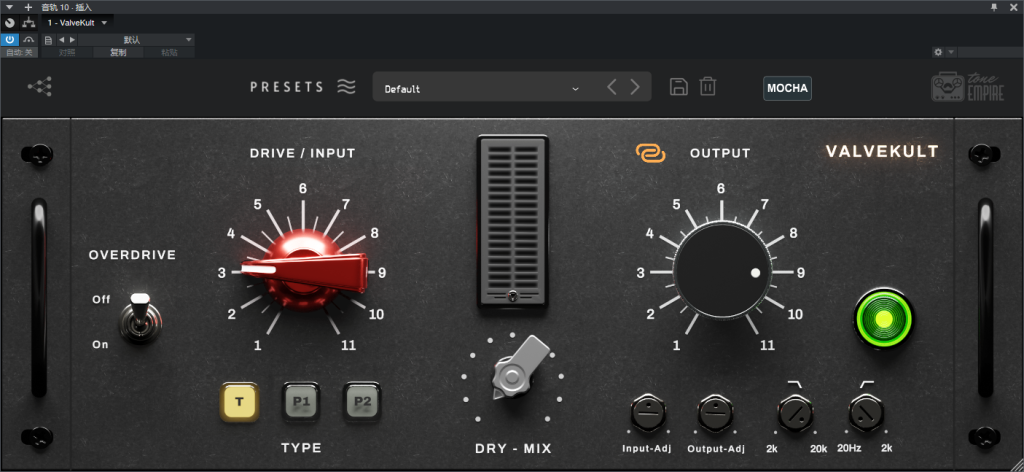The image size is (1024, 472).
Task: Click the low-pass shape icon above 2k–20k knob
Action: 795,384
